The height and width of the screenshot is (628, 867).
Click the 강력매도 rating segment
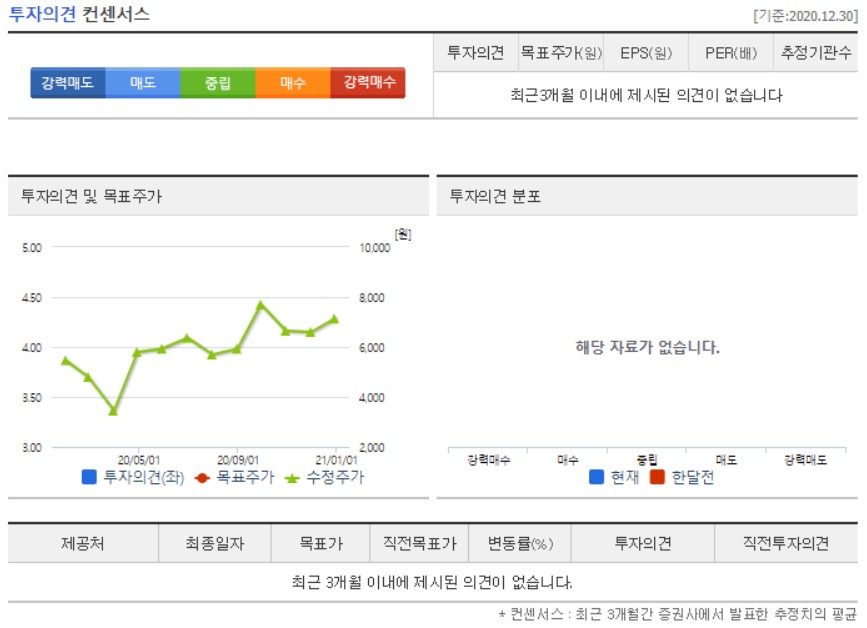pyautogui.click(x=67, y=83)
